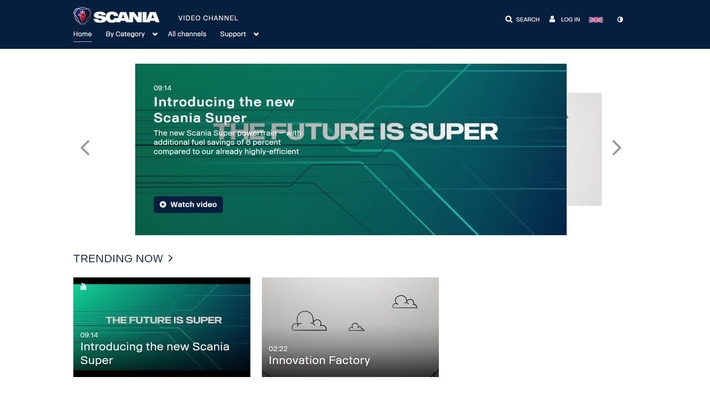The image size is (710, 400).
Task: Open All channels page
Action: [187, 34]
